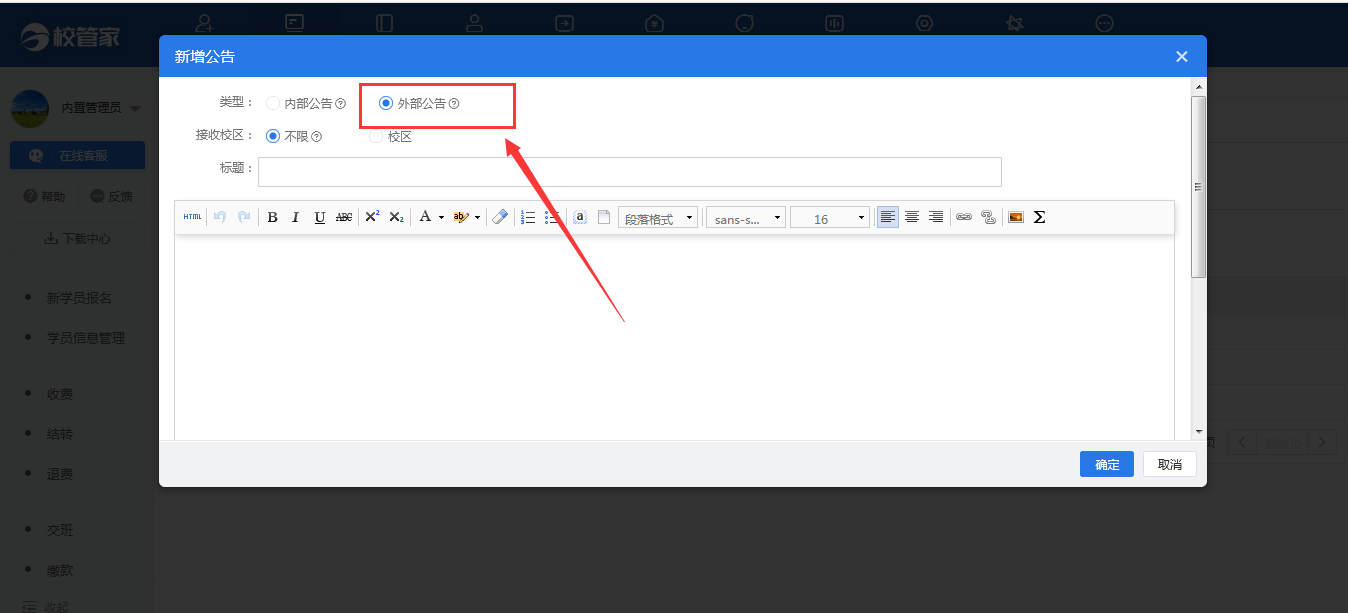Select the 校区 radio option
1348x613 pixels.
click(x=376, y=136)
